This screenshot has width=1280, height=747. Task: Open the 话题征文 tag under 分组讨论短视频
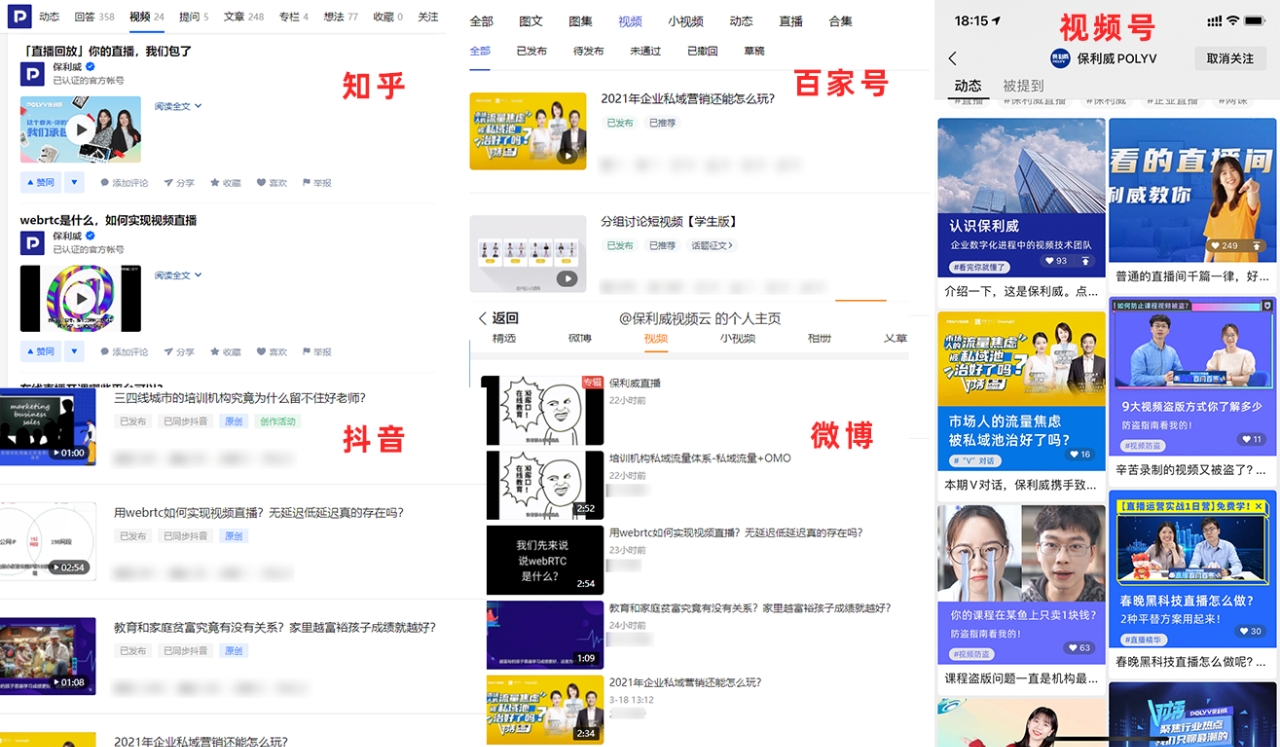pos(712,245)
